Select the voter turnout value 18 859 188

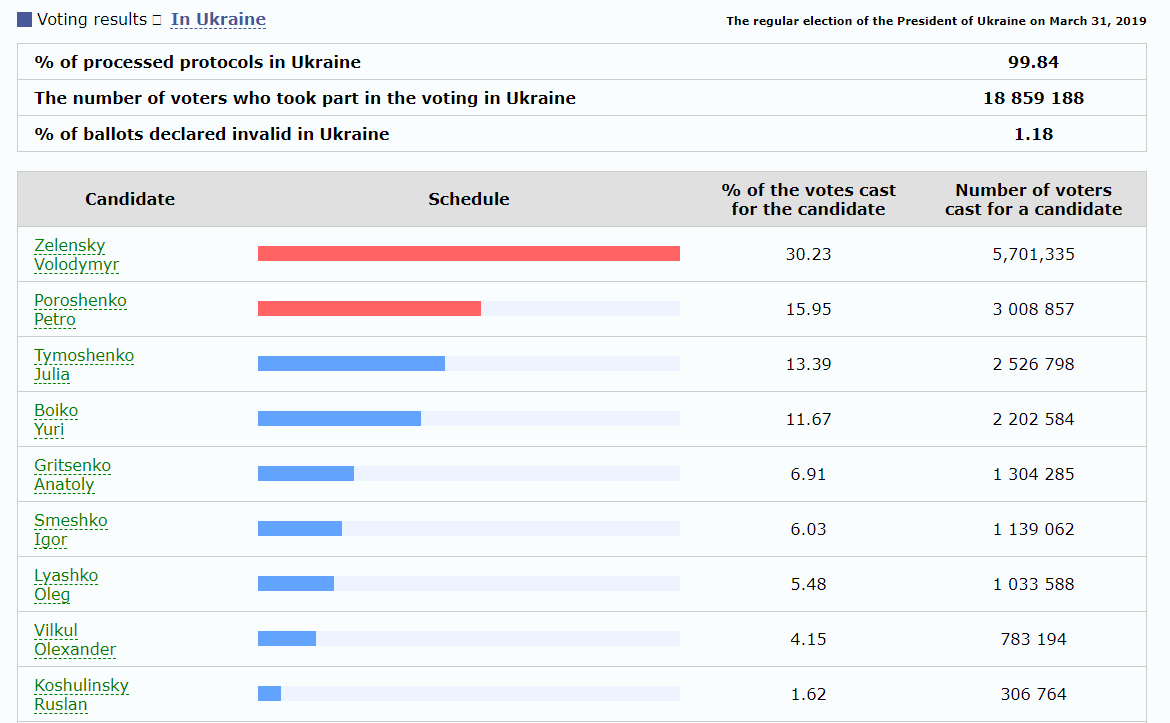click(1033, 98)
